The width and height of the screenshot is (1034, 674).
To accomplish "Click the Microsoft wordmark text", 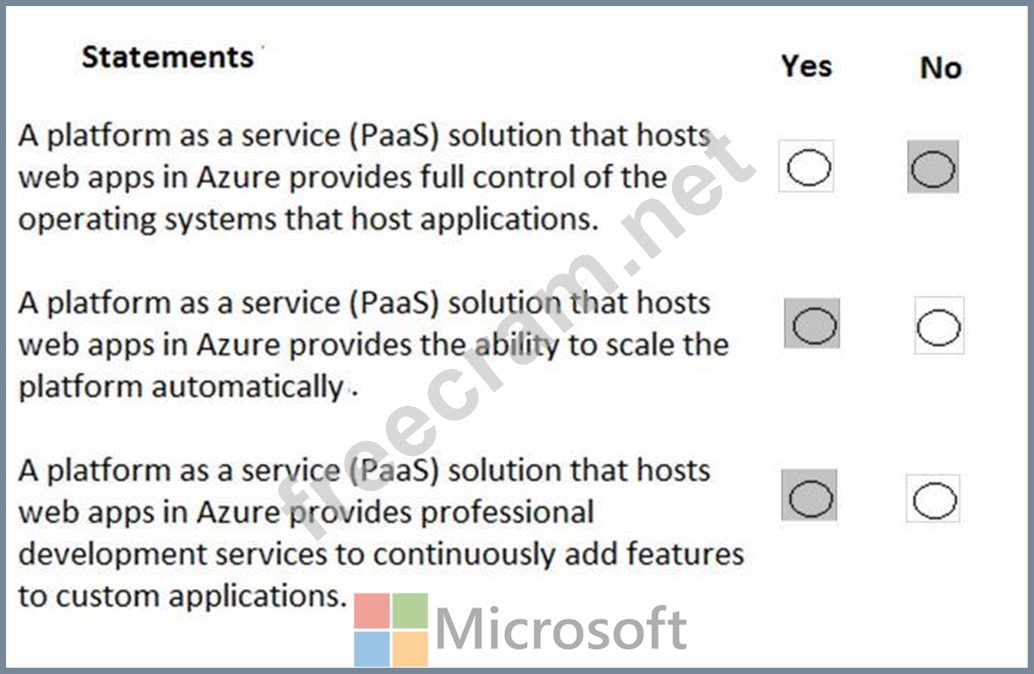I will pos(561,630).
